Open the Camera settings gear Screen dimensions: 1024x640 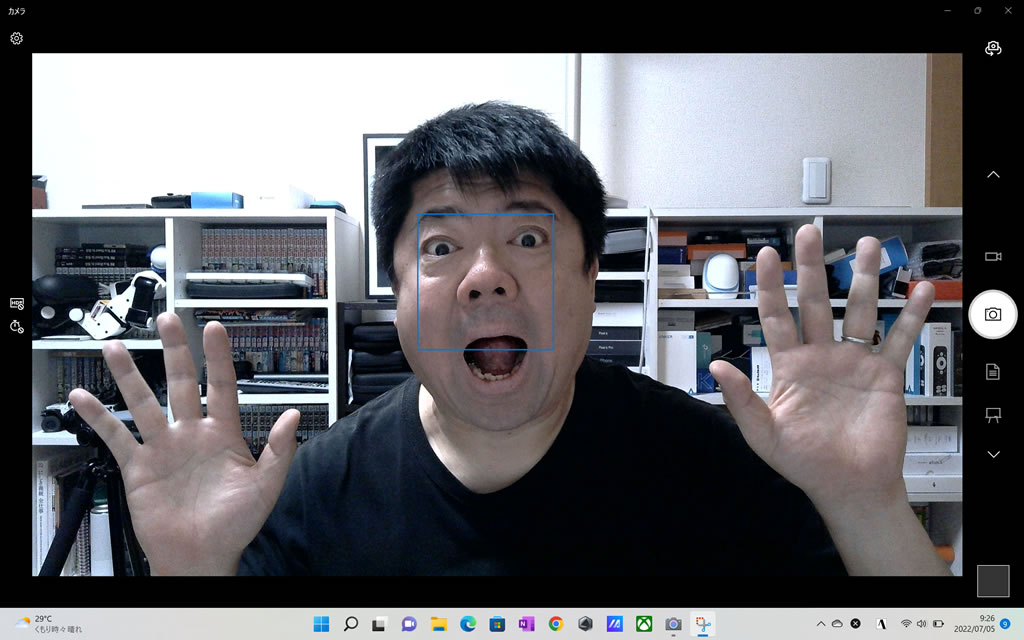pos(16,39)
